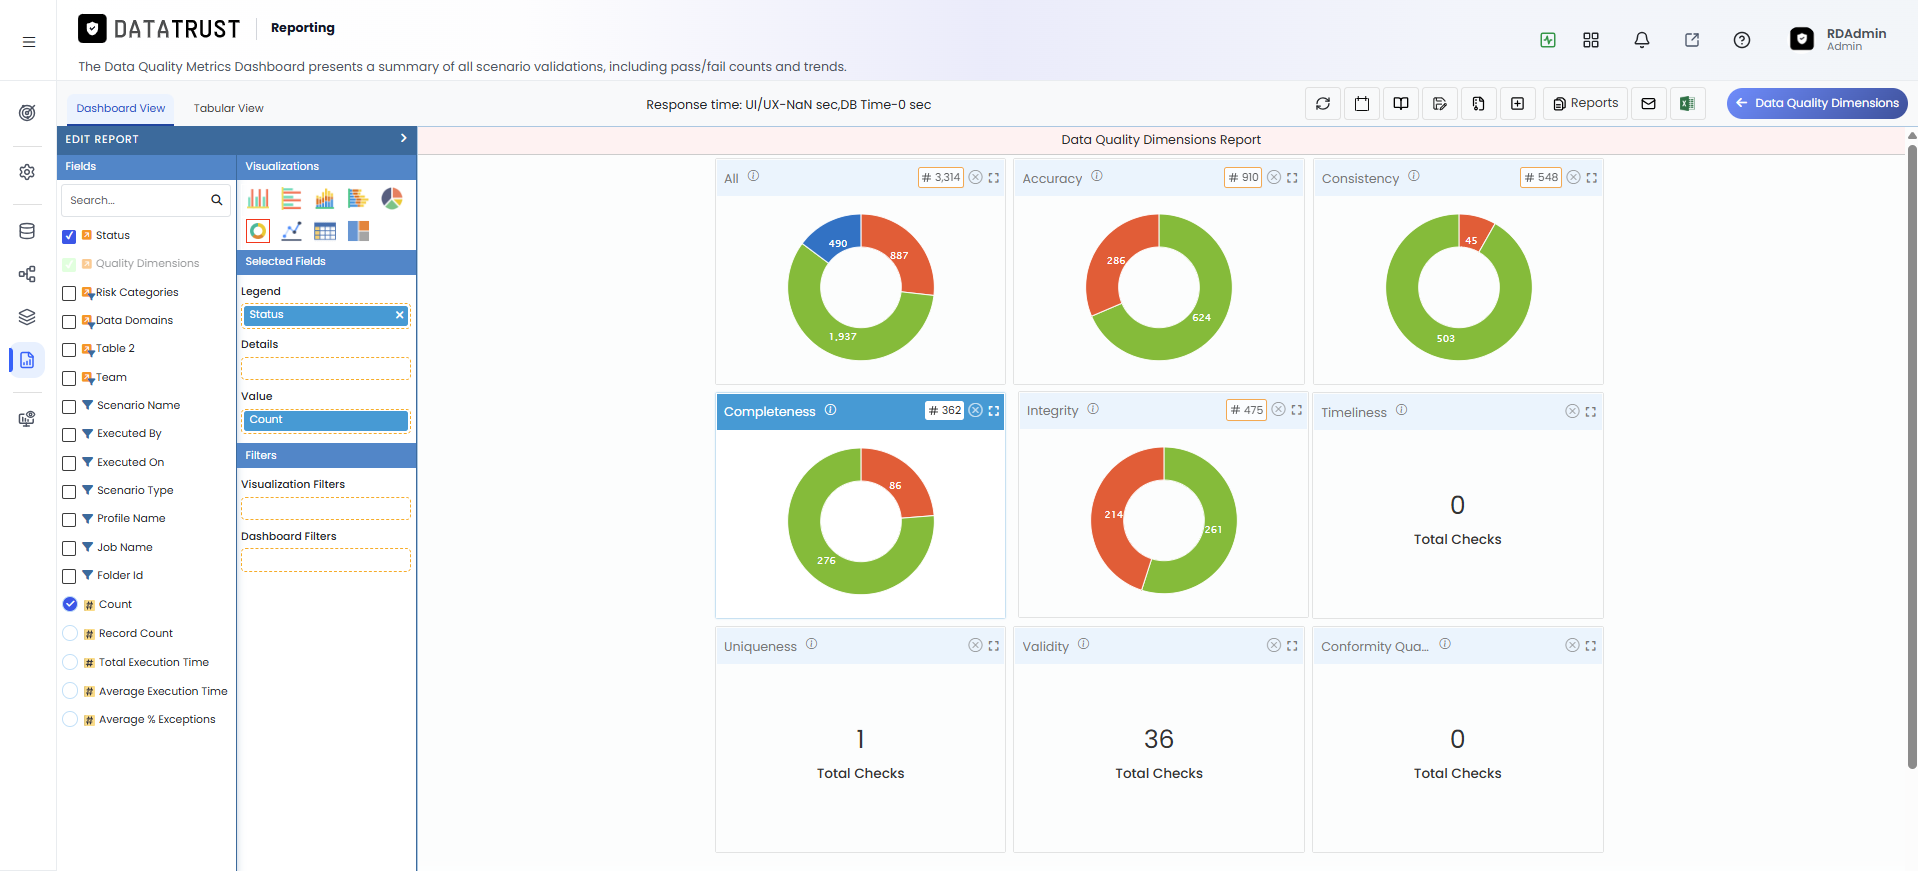Check the Risk Categories field
1918x871 pixels.
69,294
